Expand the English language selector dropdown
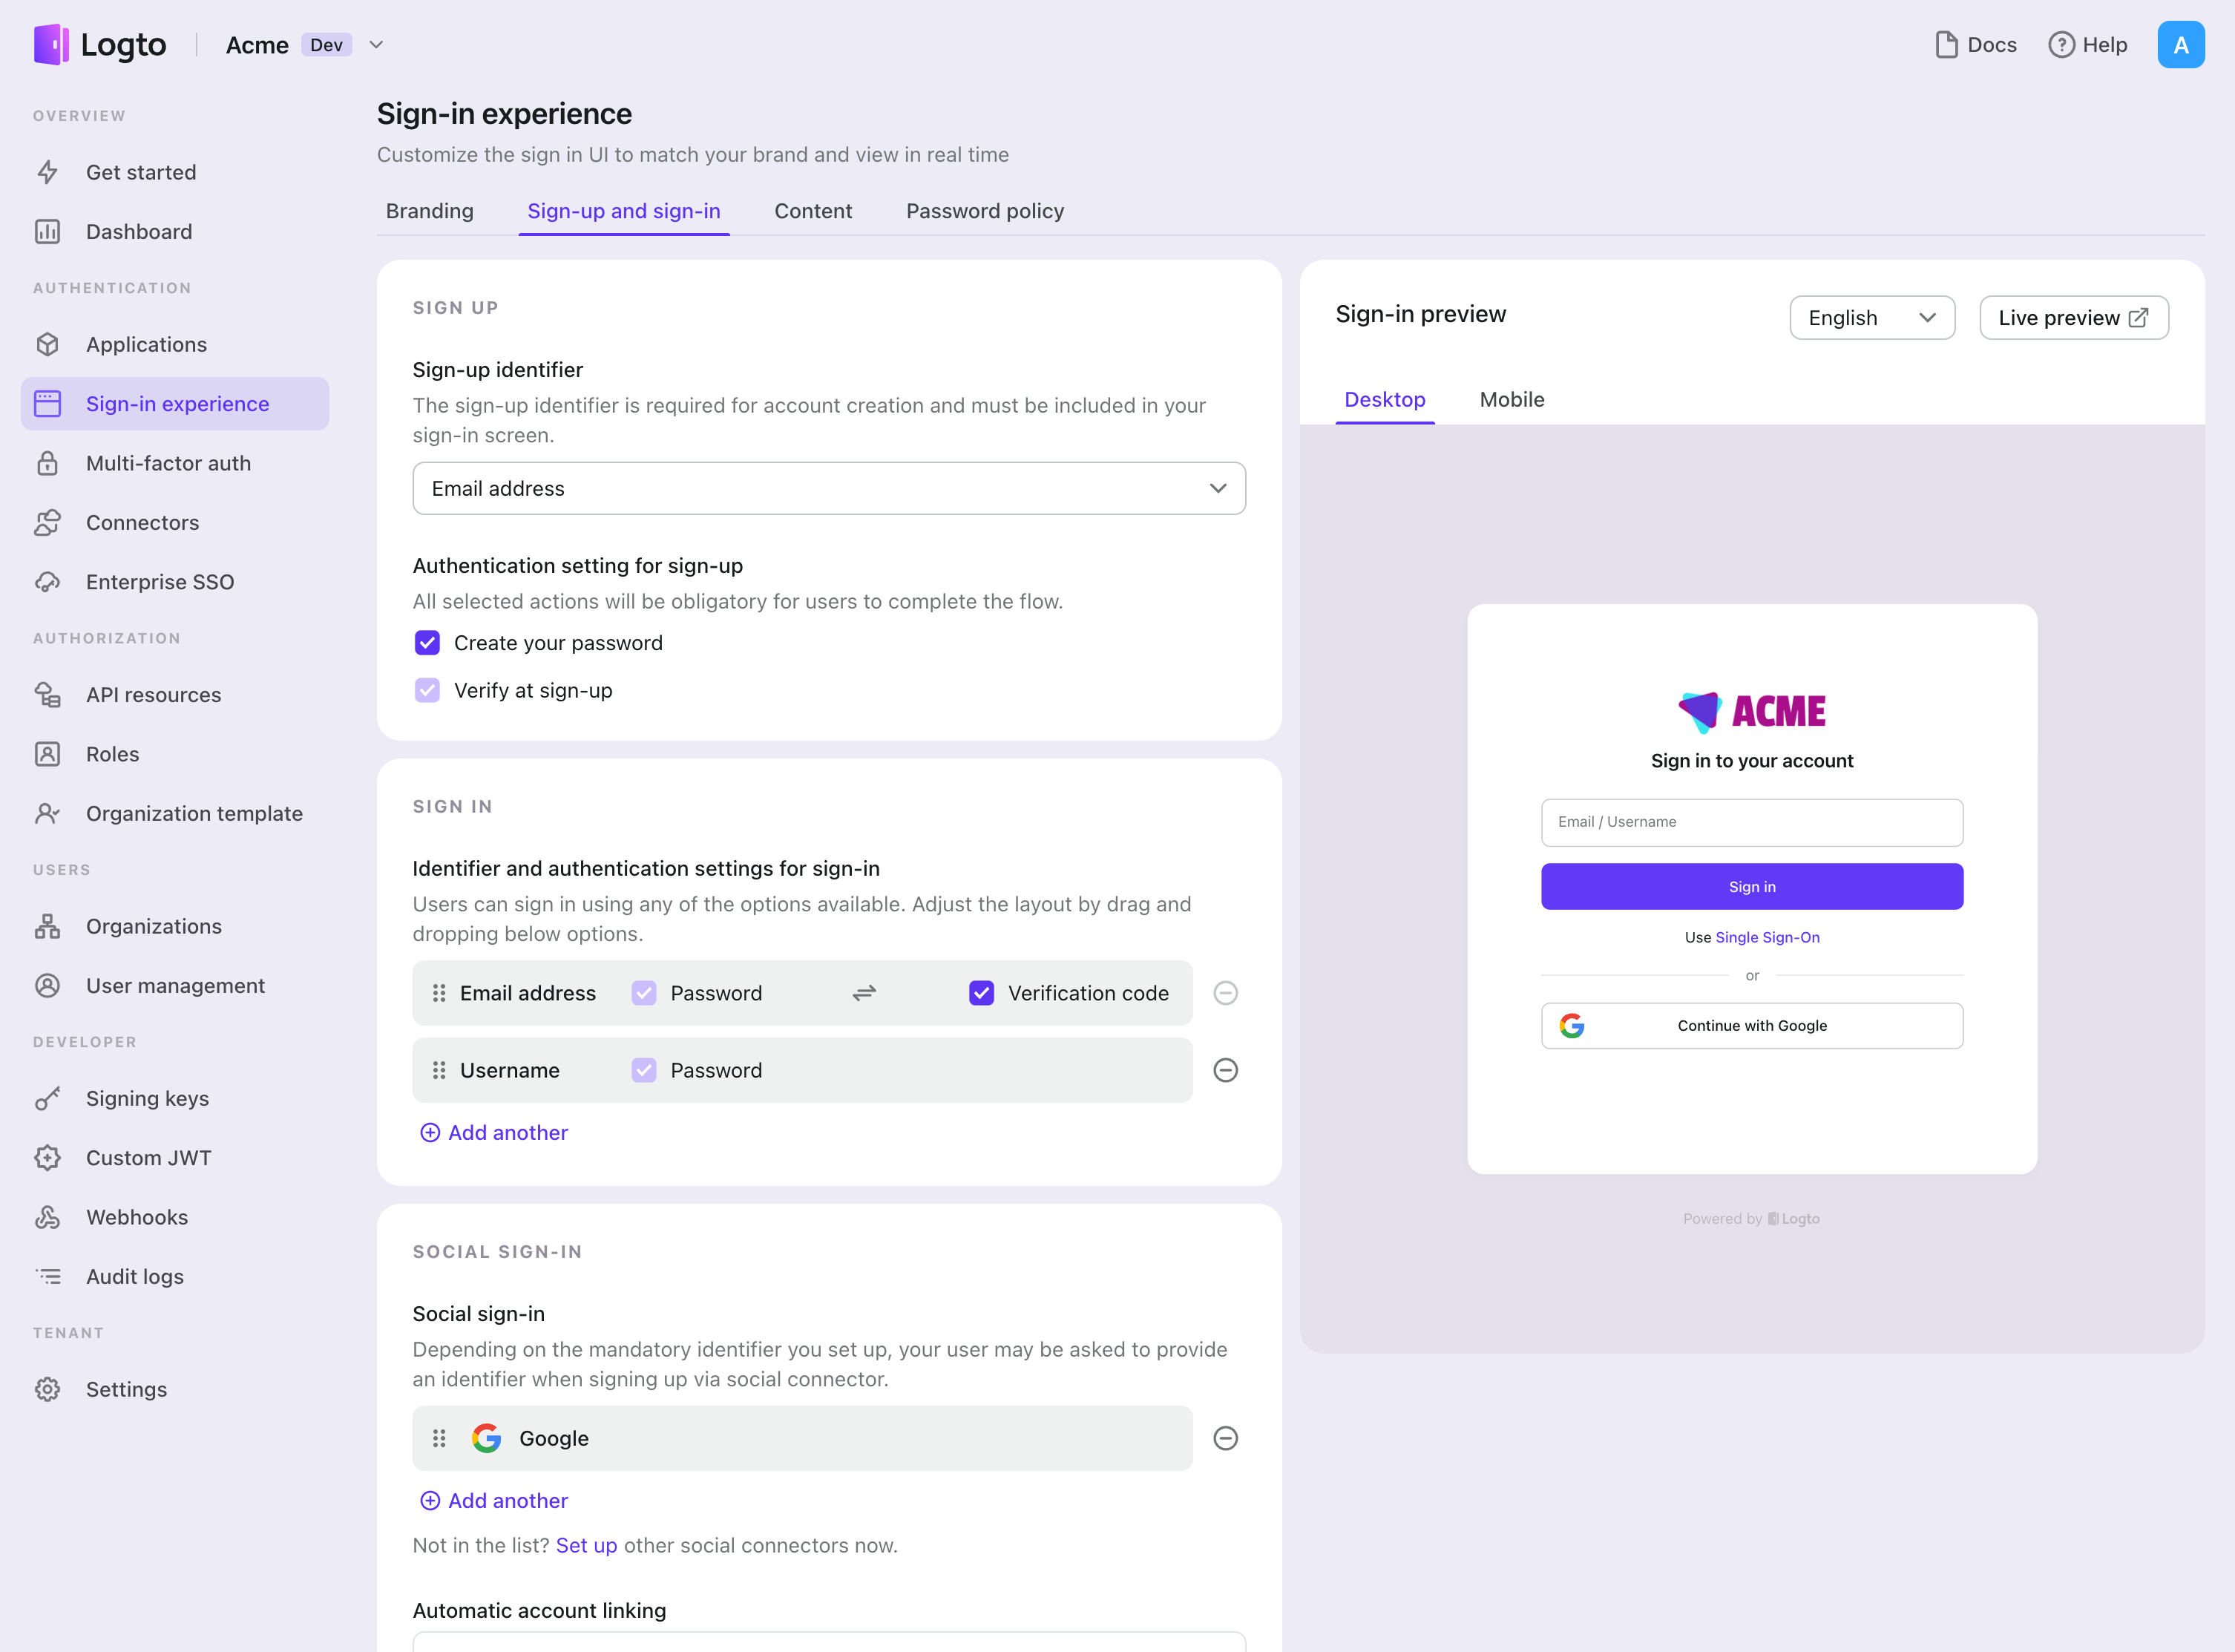 [x=1872, y=318]
